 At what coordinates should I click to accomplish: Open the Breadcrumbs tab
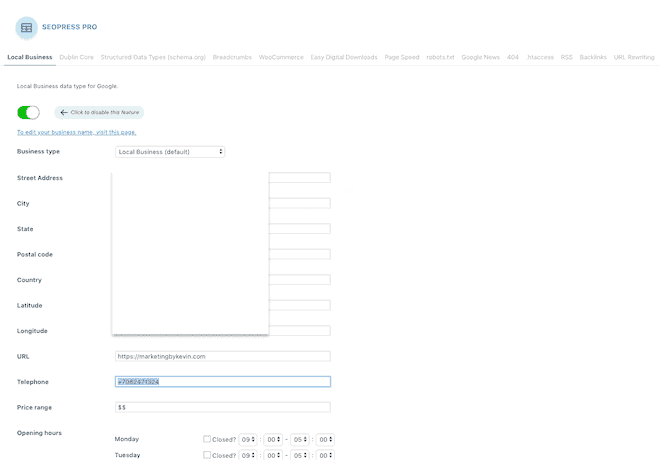point(232,57)
